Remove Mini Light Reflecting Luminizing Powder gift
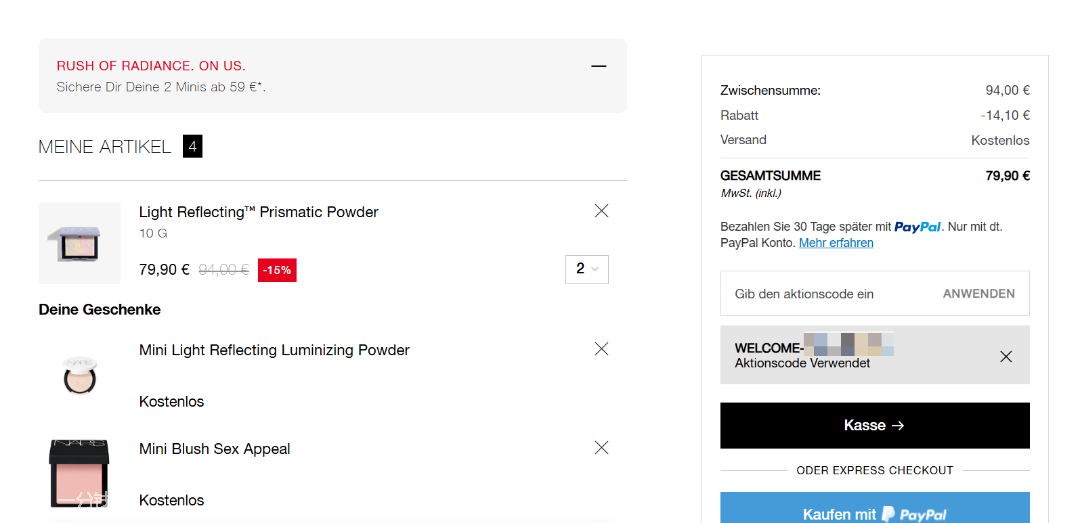This screenshot has height=523, width=1080. click(x=601, y=349)
